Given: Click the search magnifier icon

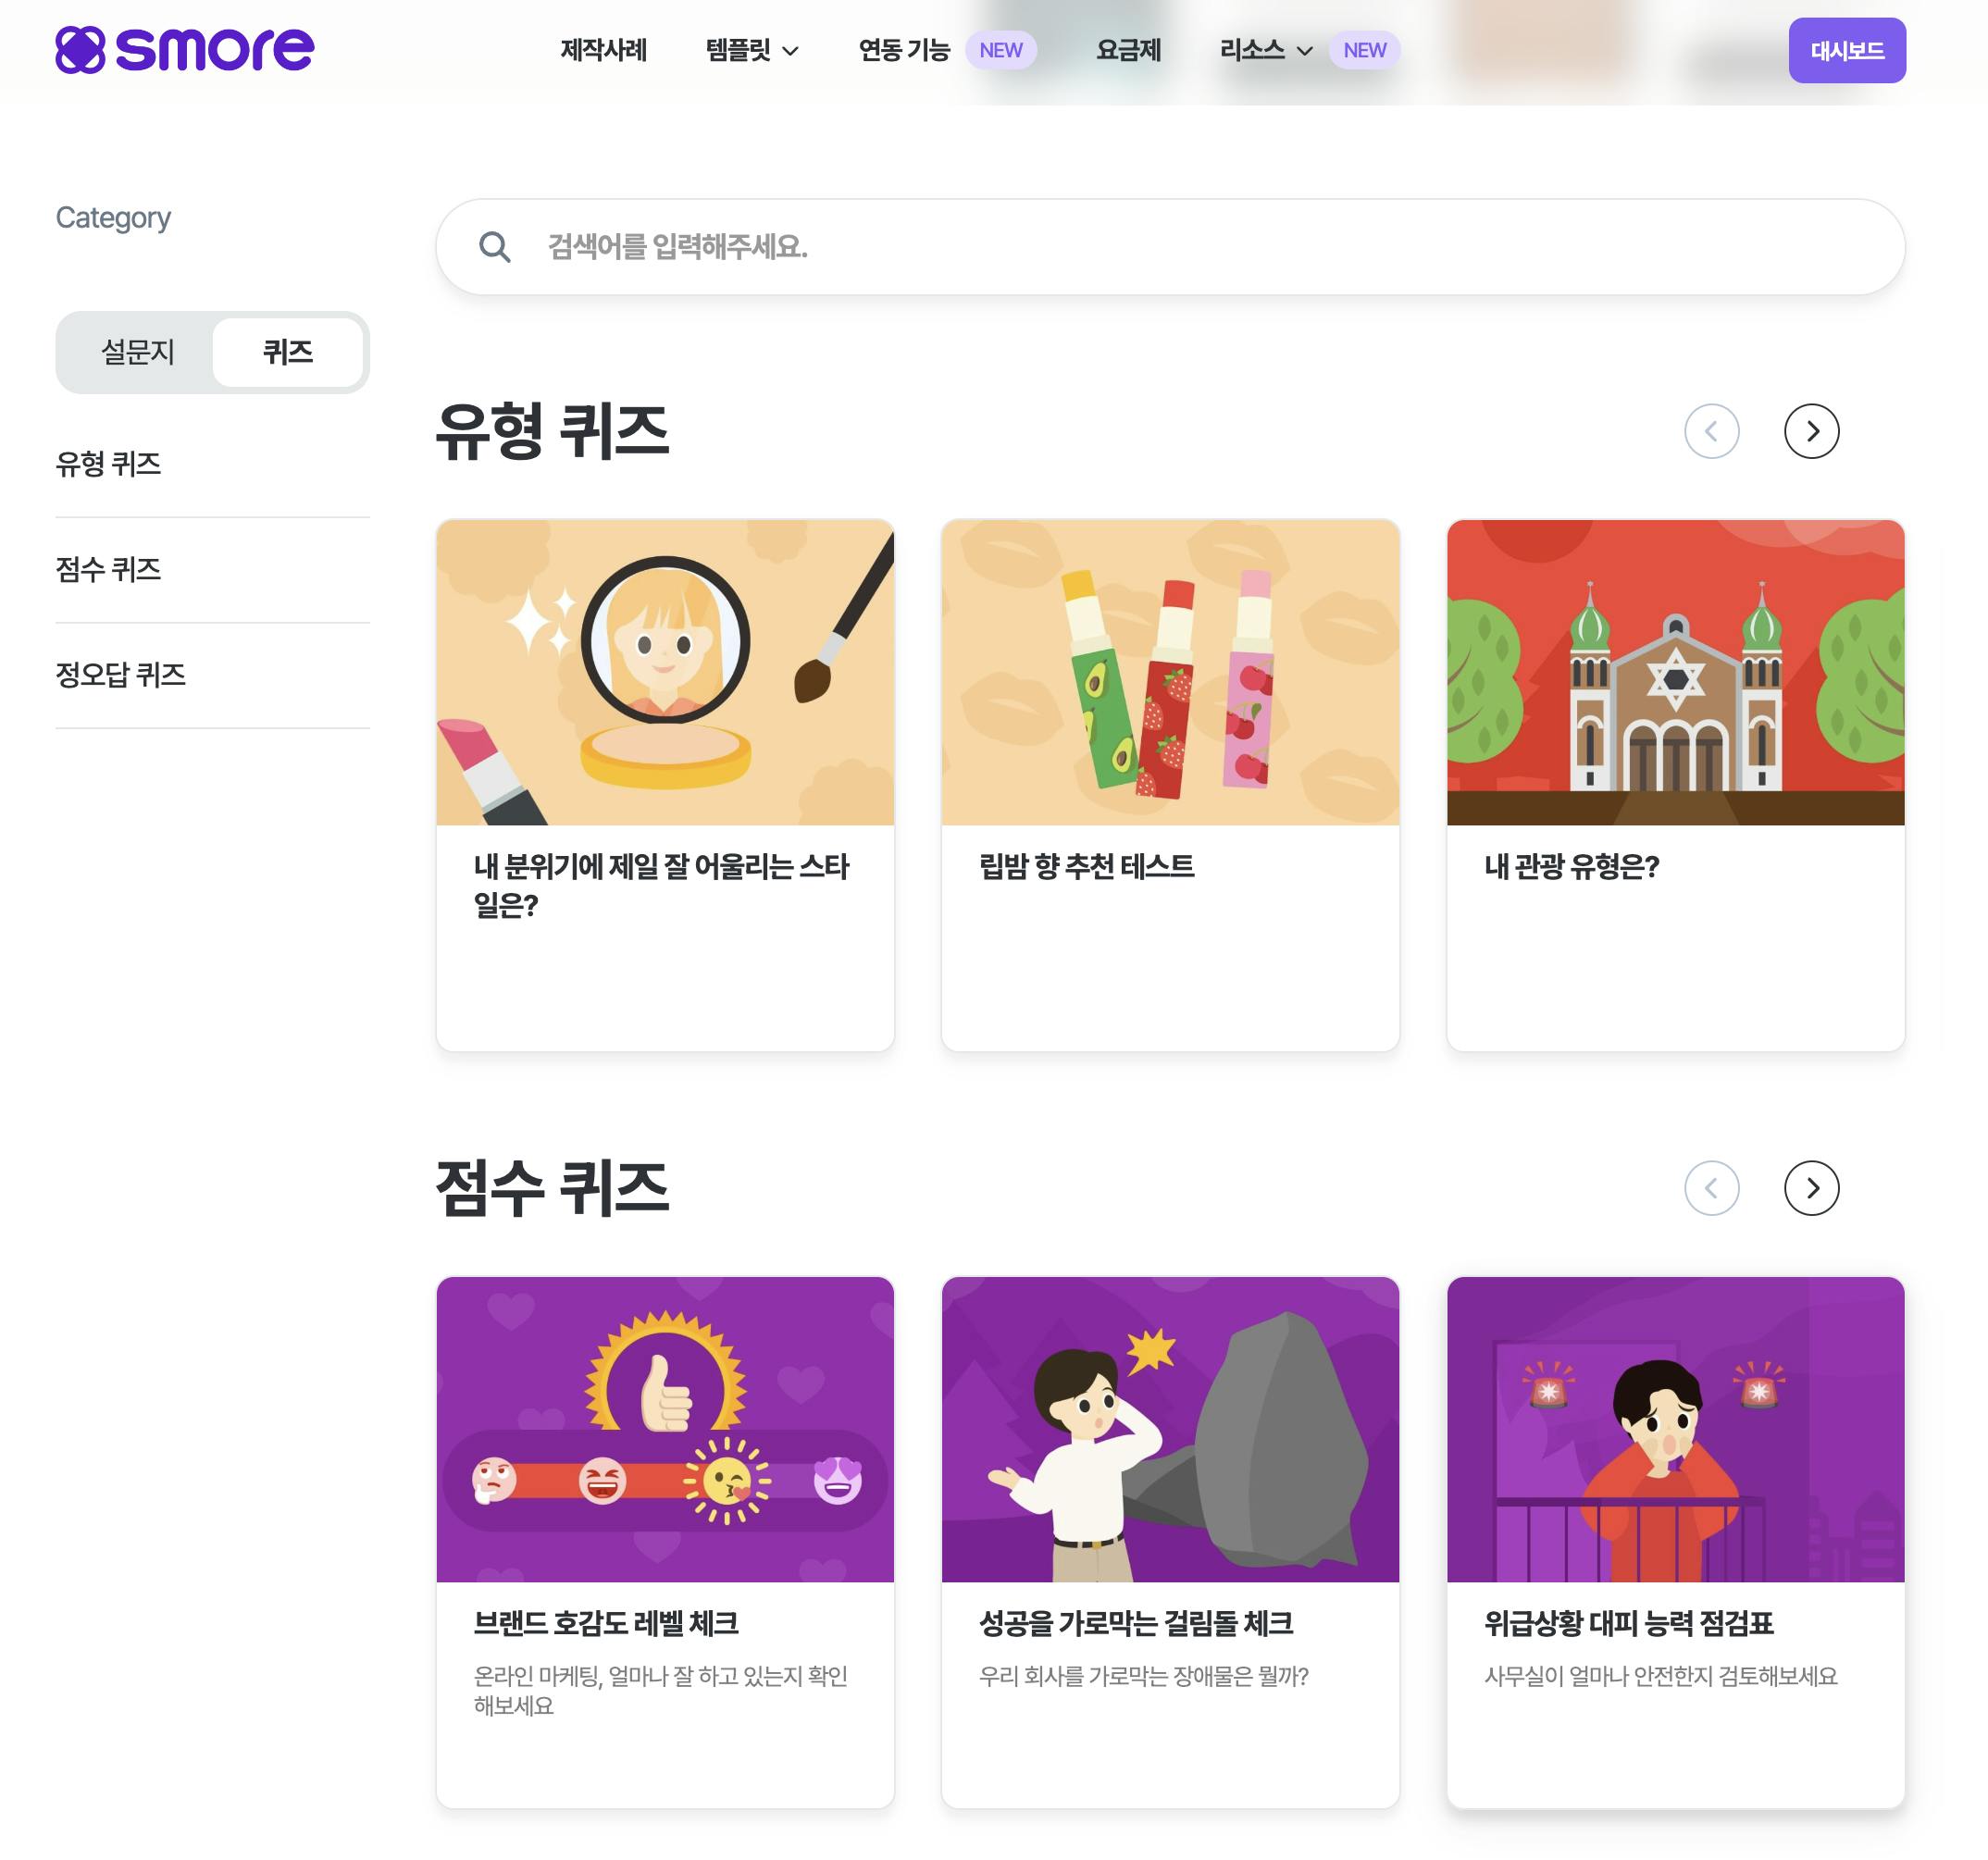Looking at the screenshot, I should (494, 247).
